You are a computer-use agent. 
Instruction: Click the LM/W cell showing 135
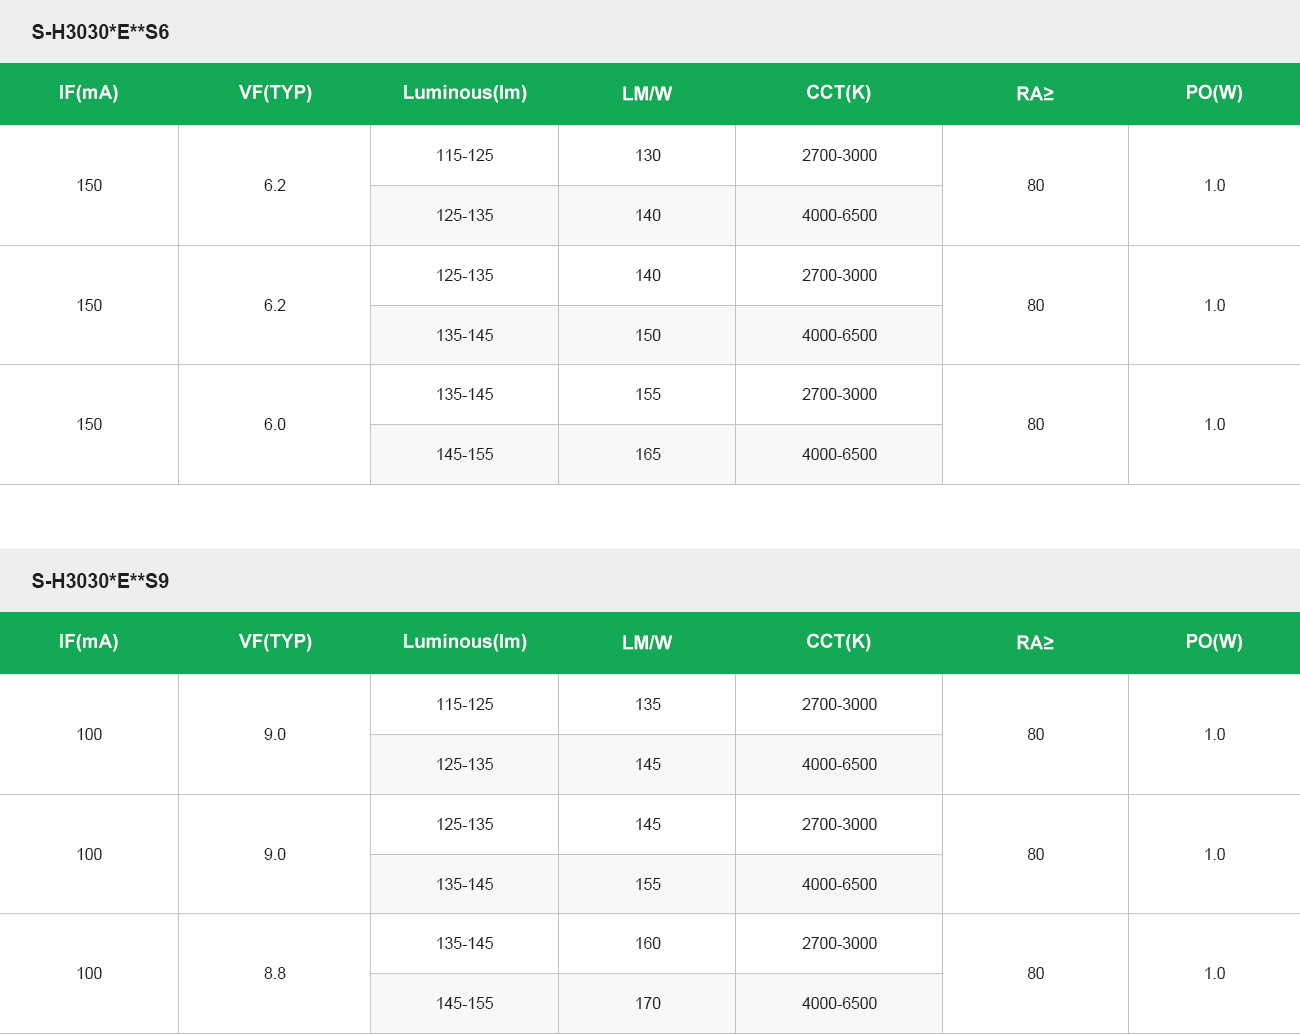[648, 705]
